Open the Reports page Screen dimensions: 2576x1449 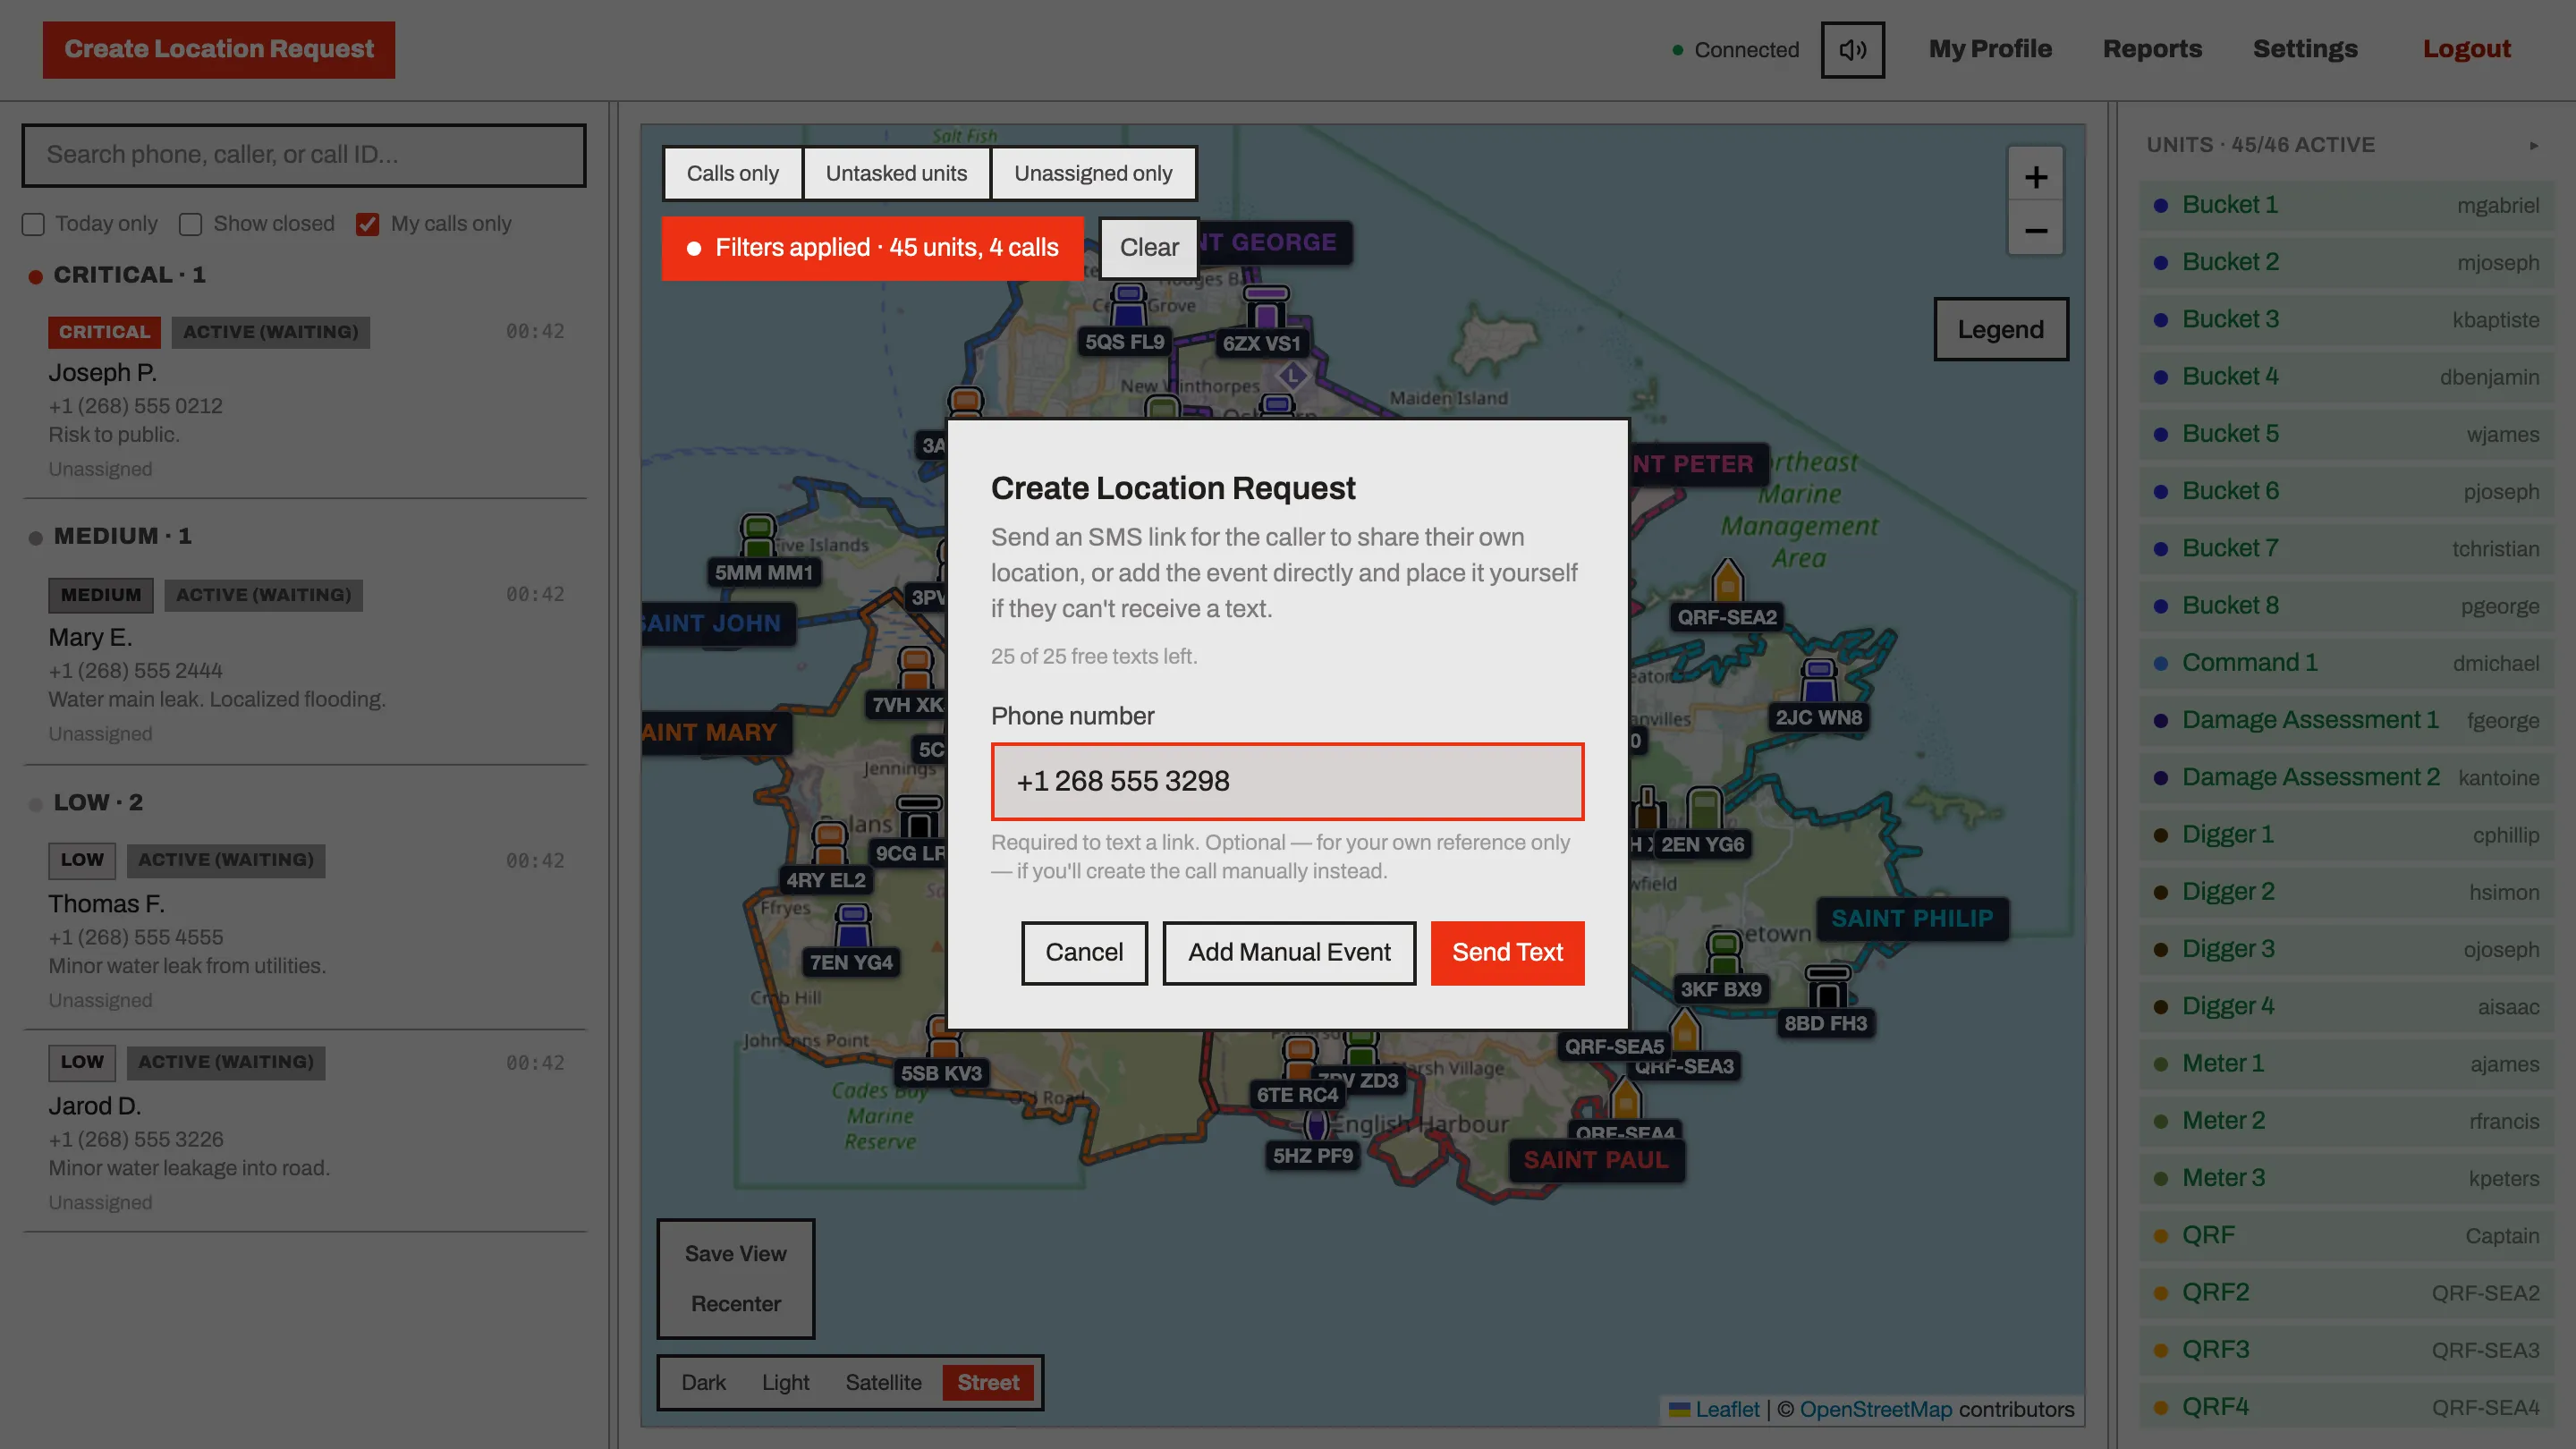[2152, 49]
